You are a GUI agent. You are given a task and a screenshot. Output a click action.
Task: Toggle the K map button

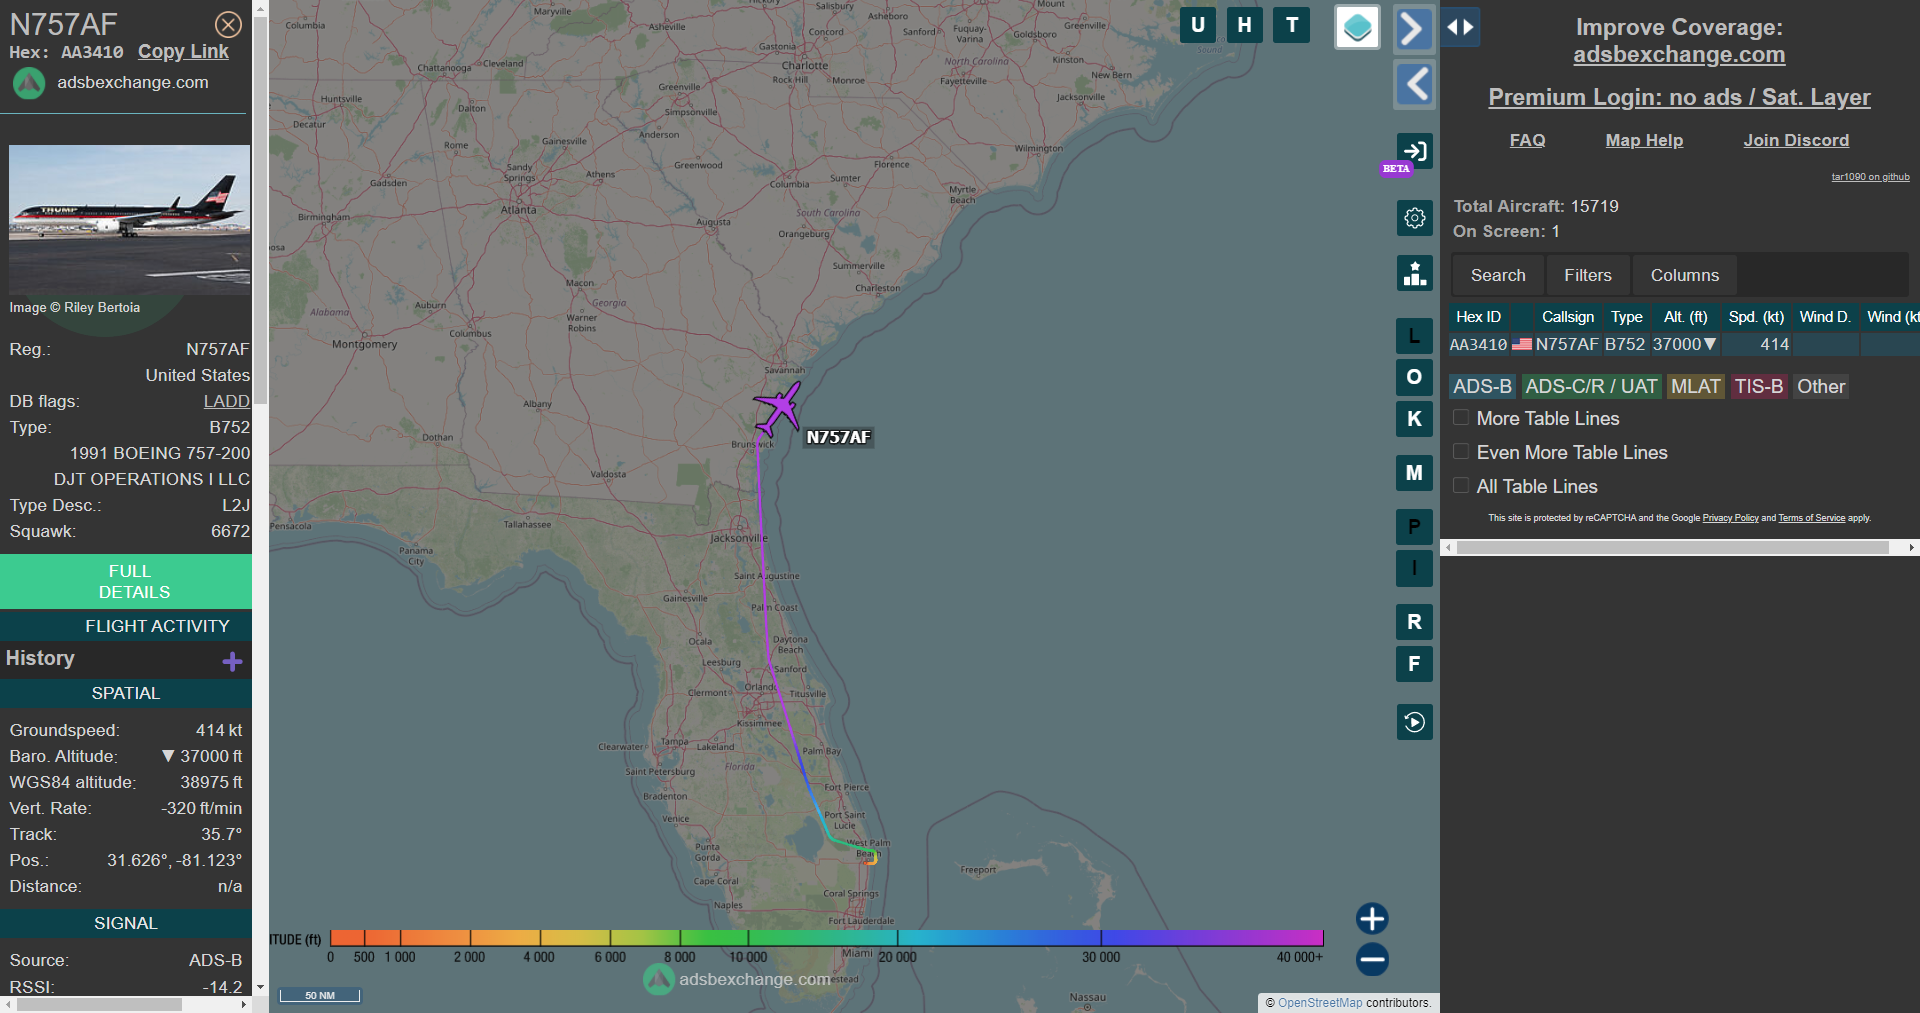tap(1414, 419)
